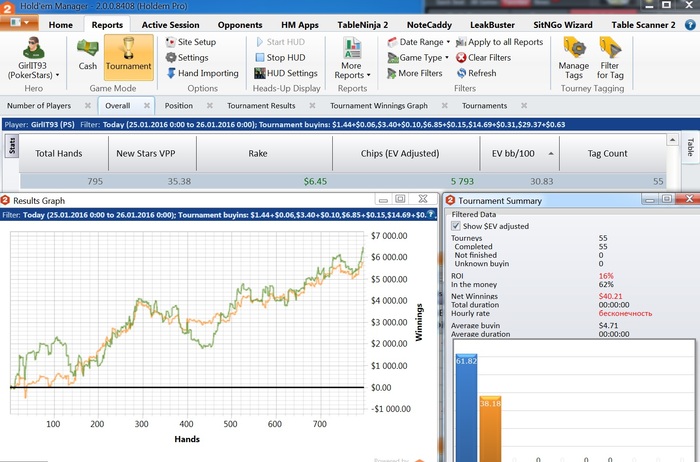This screenshot has height=462, width=700.
Task: Open Tournament Winnings Graph report tab
Action: (379, 106)
